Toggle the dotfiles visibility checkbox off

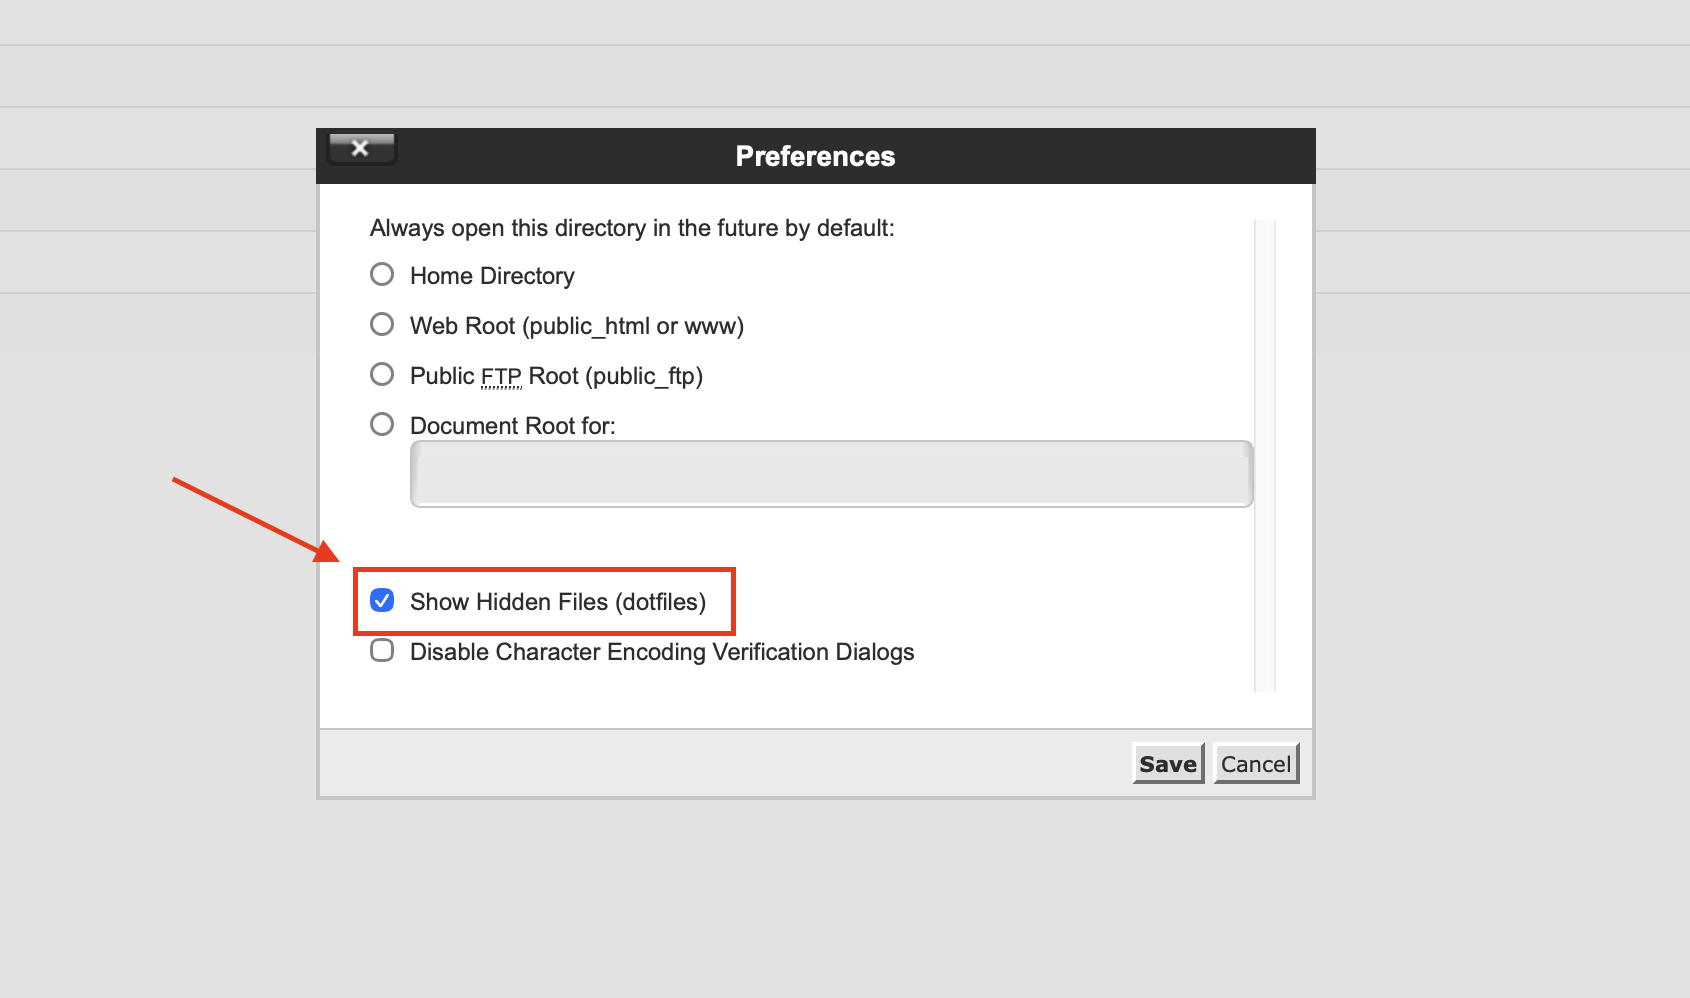(x=381, y=601)
